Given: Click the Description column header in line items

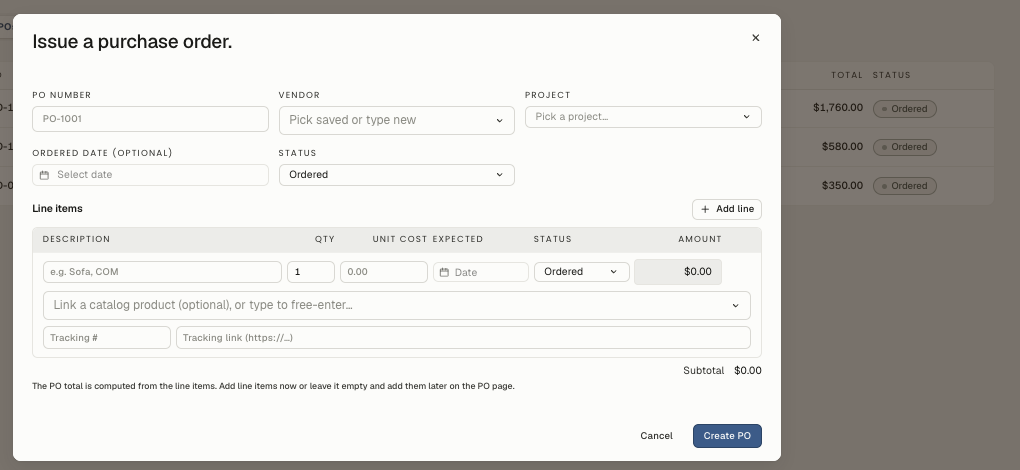Looking at the screenshot, I should coord(76,239).
